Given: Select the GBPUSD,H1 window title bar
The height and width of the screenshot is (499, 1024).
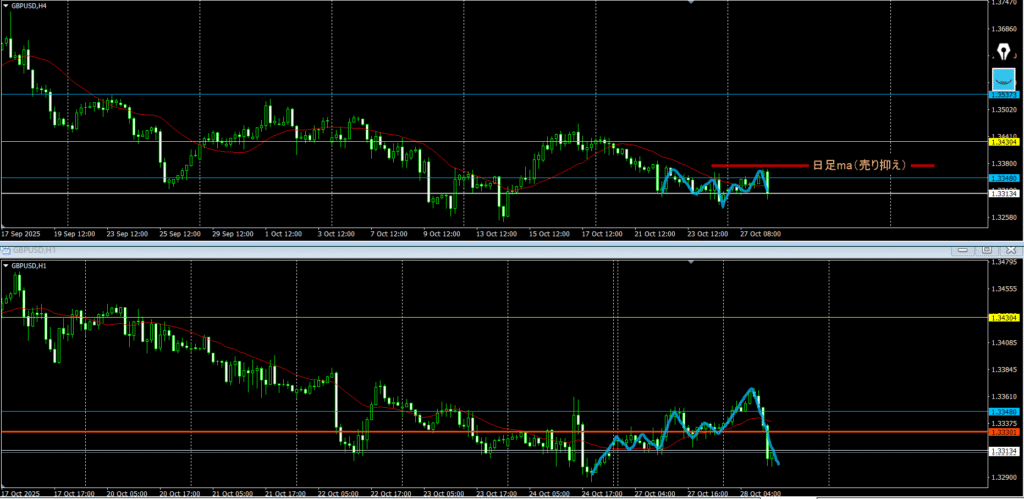Looking at the screenshot, I should tap(400, 248).
